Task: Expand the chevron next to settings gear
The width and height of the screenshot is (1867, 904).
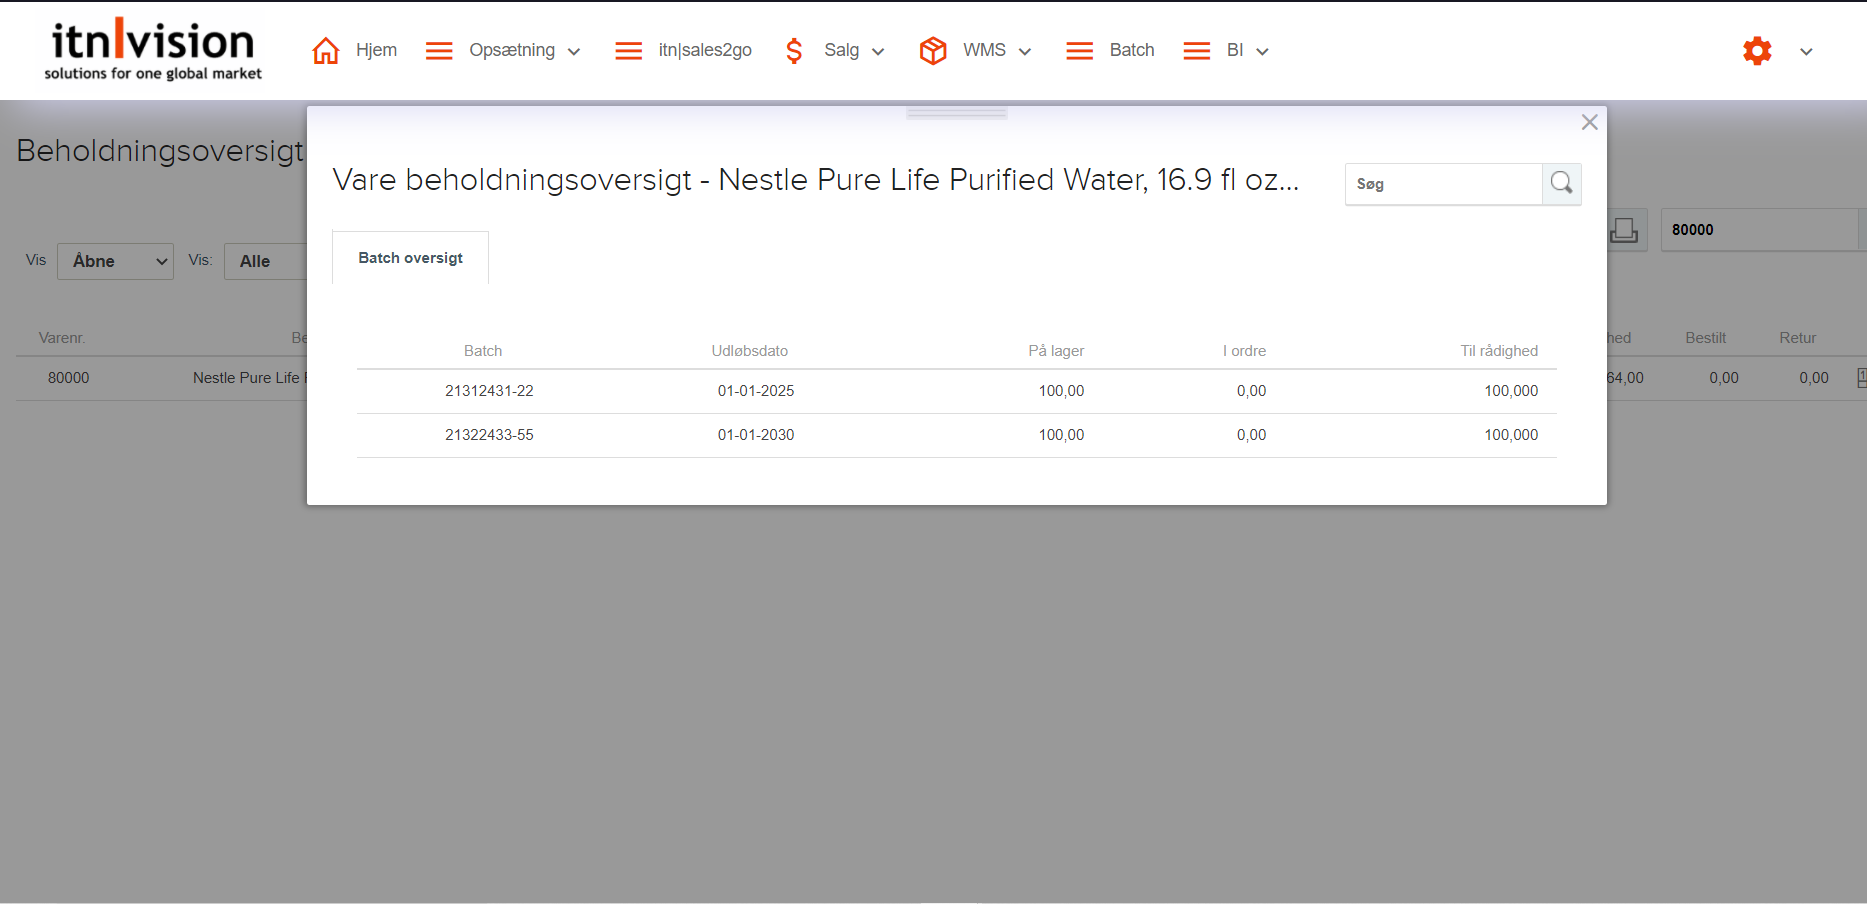Action: 1806,52
